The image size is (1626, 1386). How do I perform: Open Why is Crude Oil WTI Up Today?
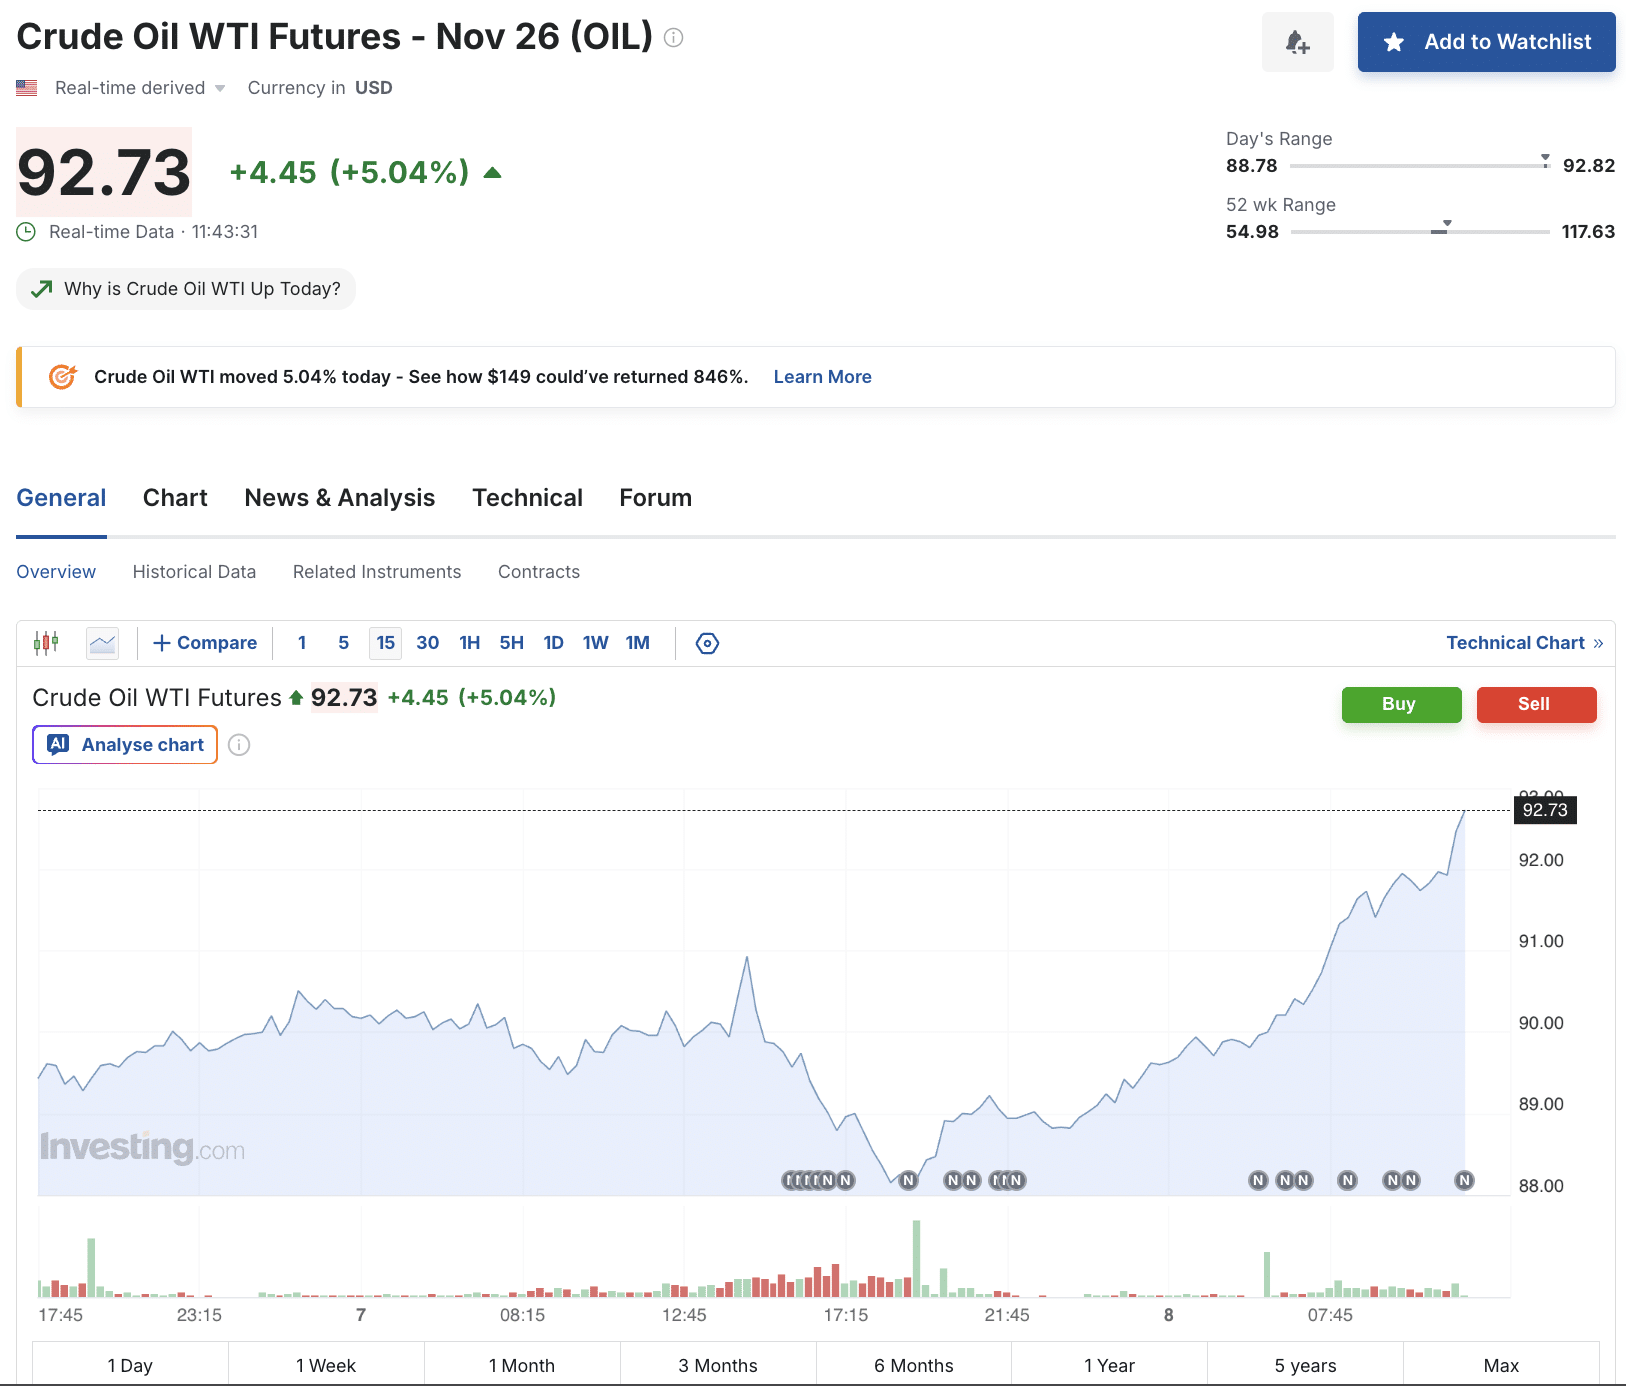(x=186, y=289)
